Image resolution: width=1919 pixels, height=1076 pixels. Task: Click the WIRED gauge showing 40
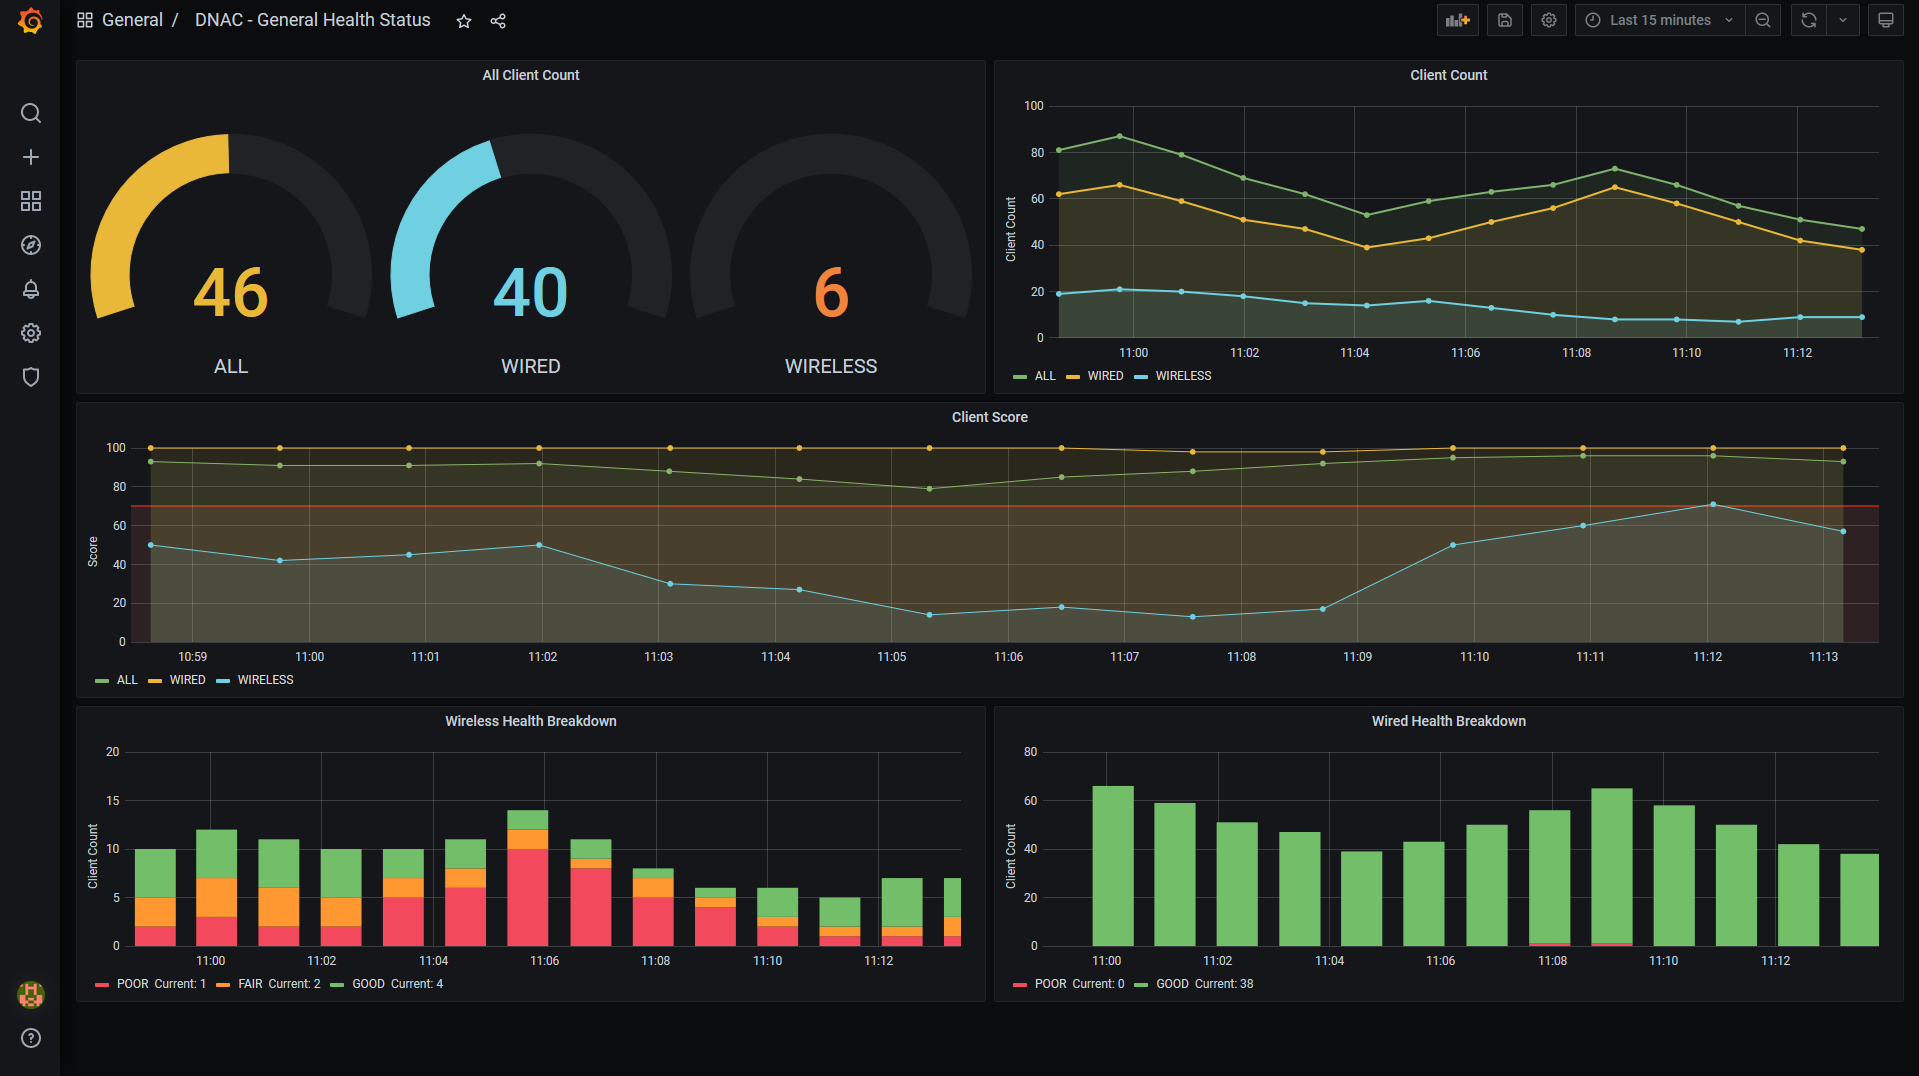tap(531, 255)
